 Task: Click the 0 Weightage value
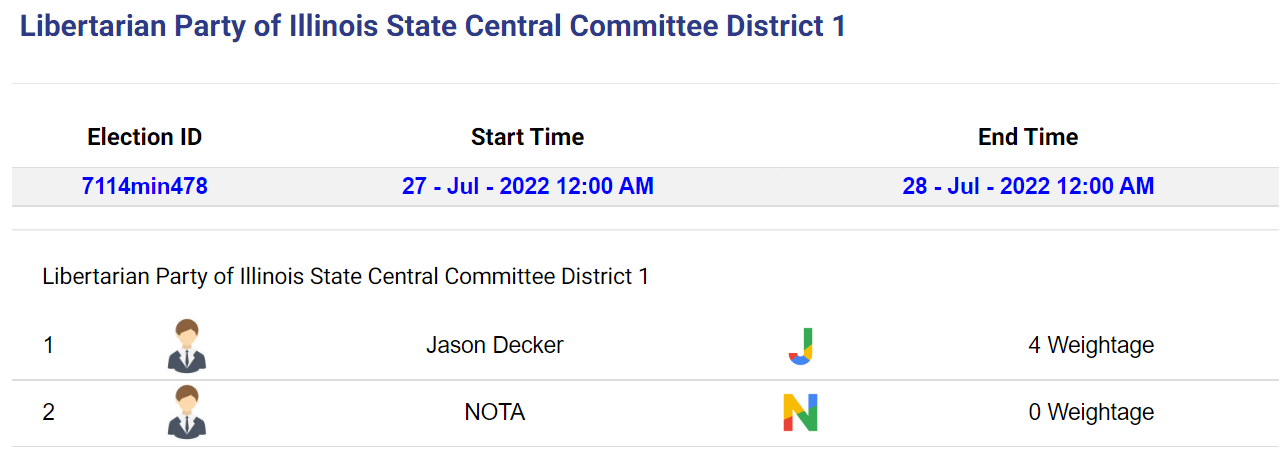pyautogui.click(x=1091, y=412)
